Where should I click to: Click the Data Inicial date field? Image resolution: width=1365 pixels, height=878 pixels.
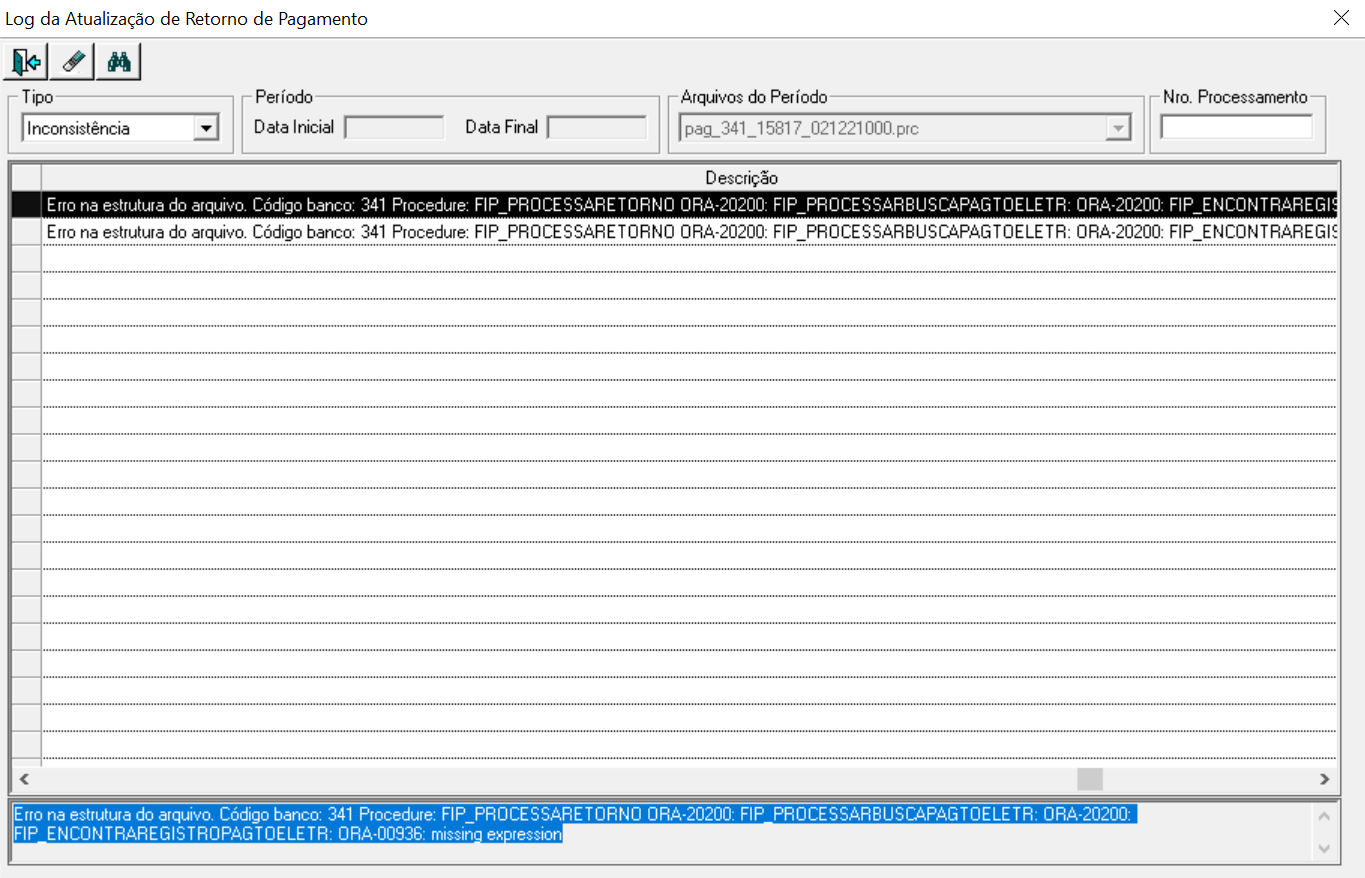[394, 127]
